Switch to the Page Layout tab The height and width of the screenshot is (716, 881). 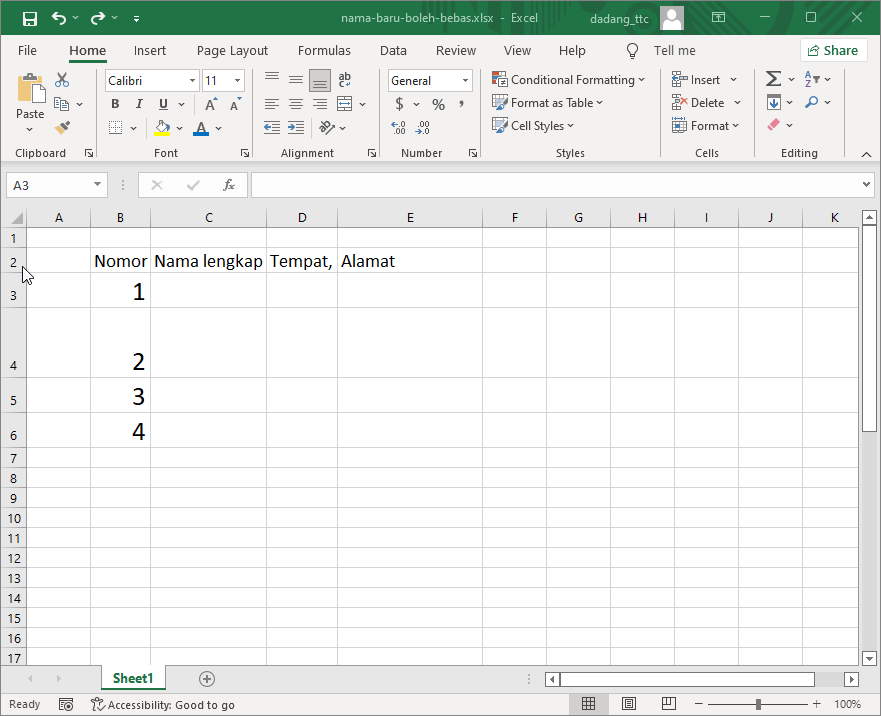(x=232, y=50)
